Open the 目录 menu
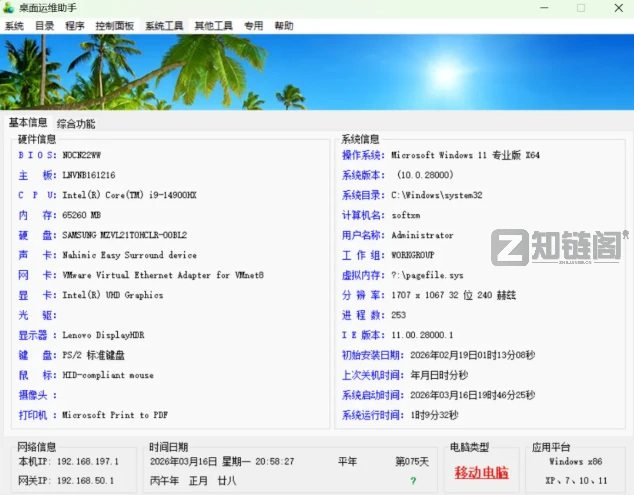Image resolution: width=634 pixels, height=495 pixels. [44, 26]
